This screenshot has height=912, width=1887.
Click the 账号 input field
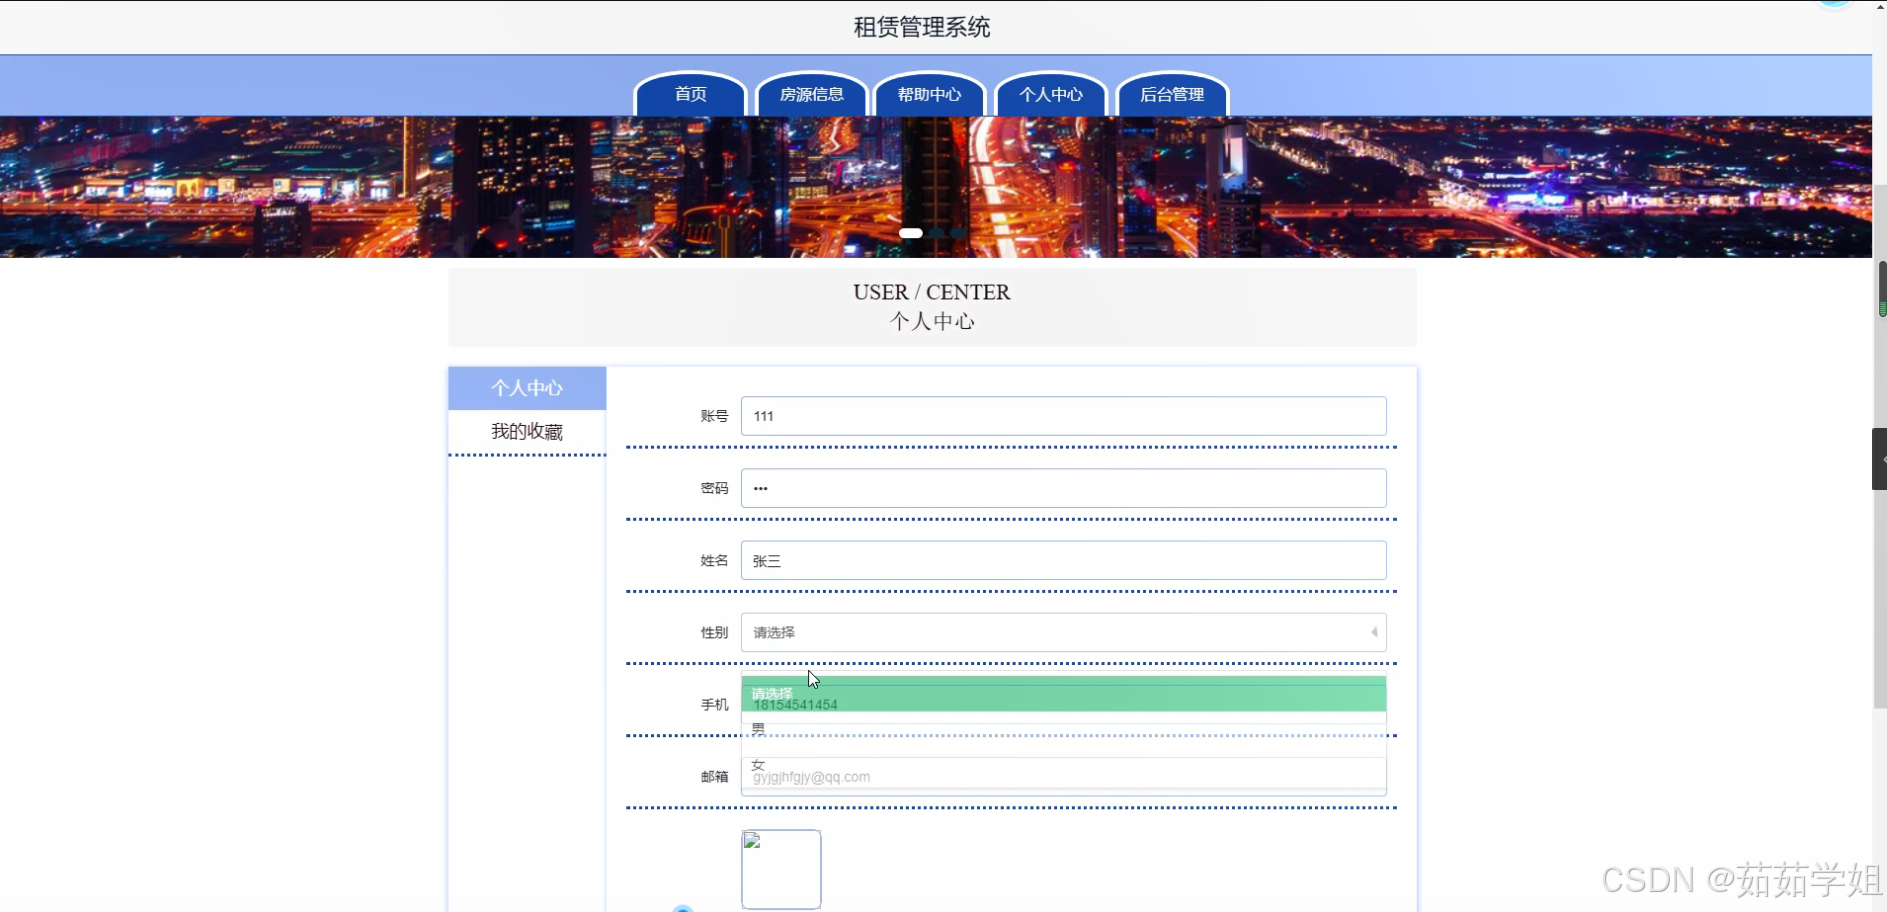1063,416
